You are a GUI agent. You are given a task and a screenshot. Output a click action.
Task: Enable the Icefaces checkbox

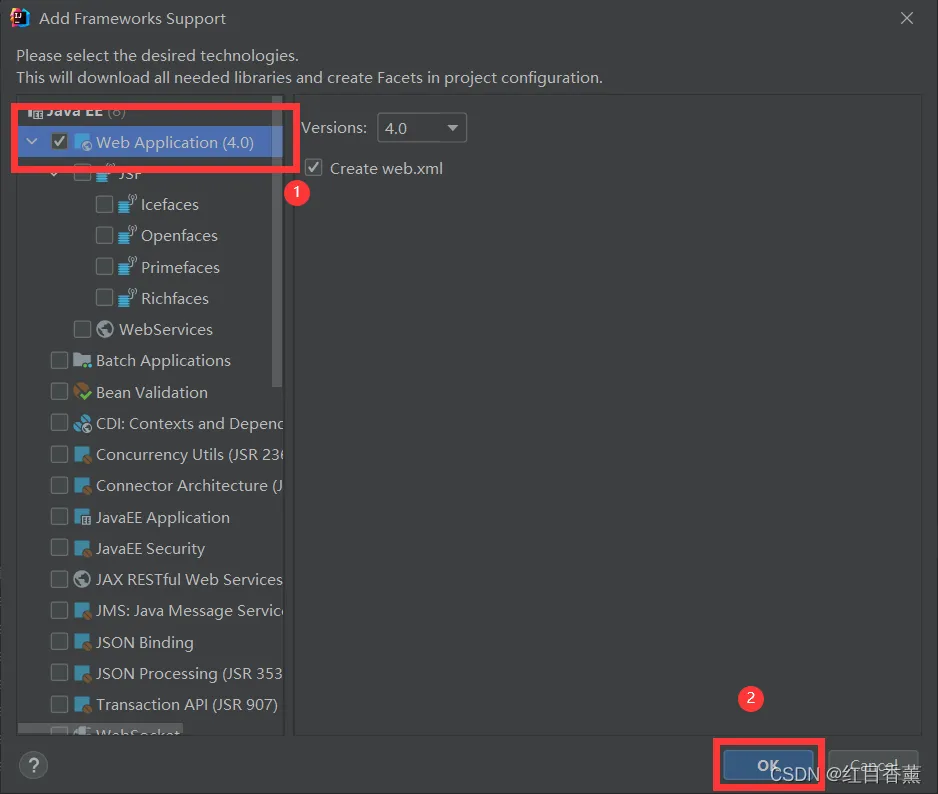pyautogui.click(x=104, y=204)
